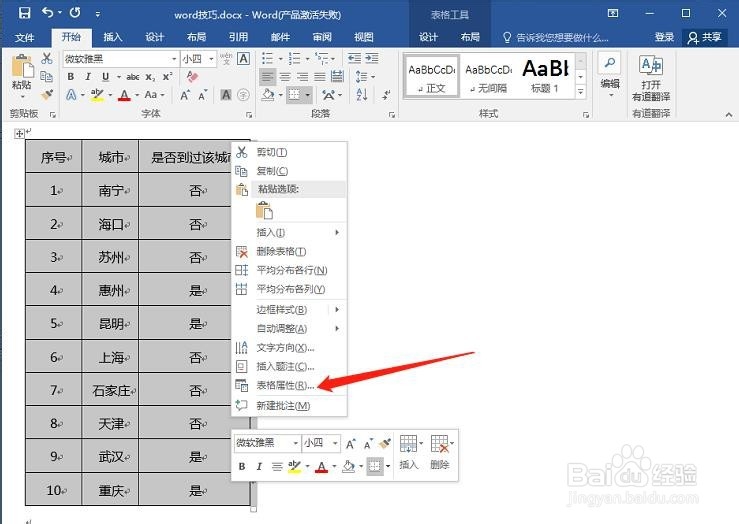Expand 插入(I) submenu in context menu

(289, 232)
